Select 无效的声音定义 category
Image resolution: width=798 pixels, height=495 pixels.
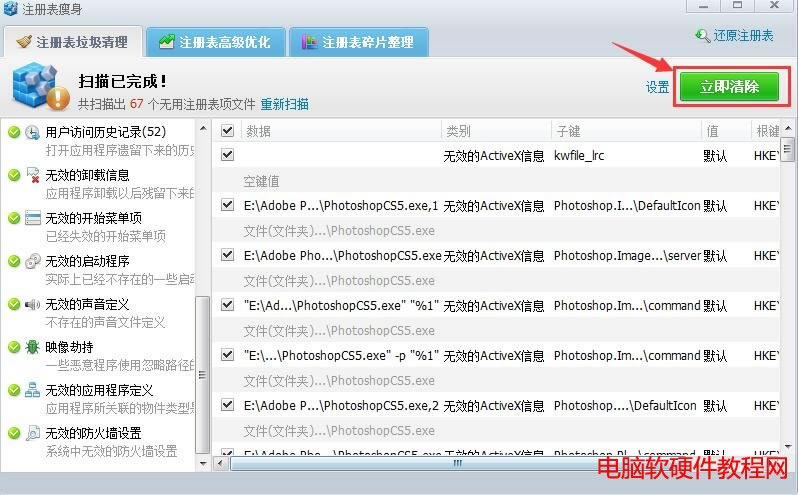tap(87, 304)
